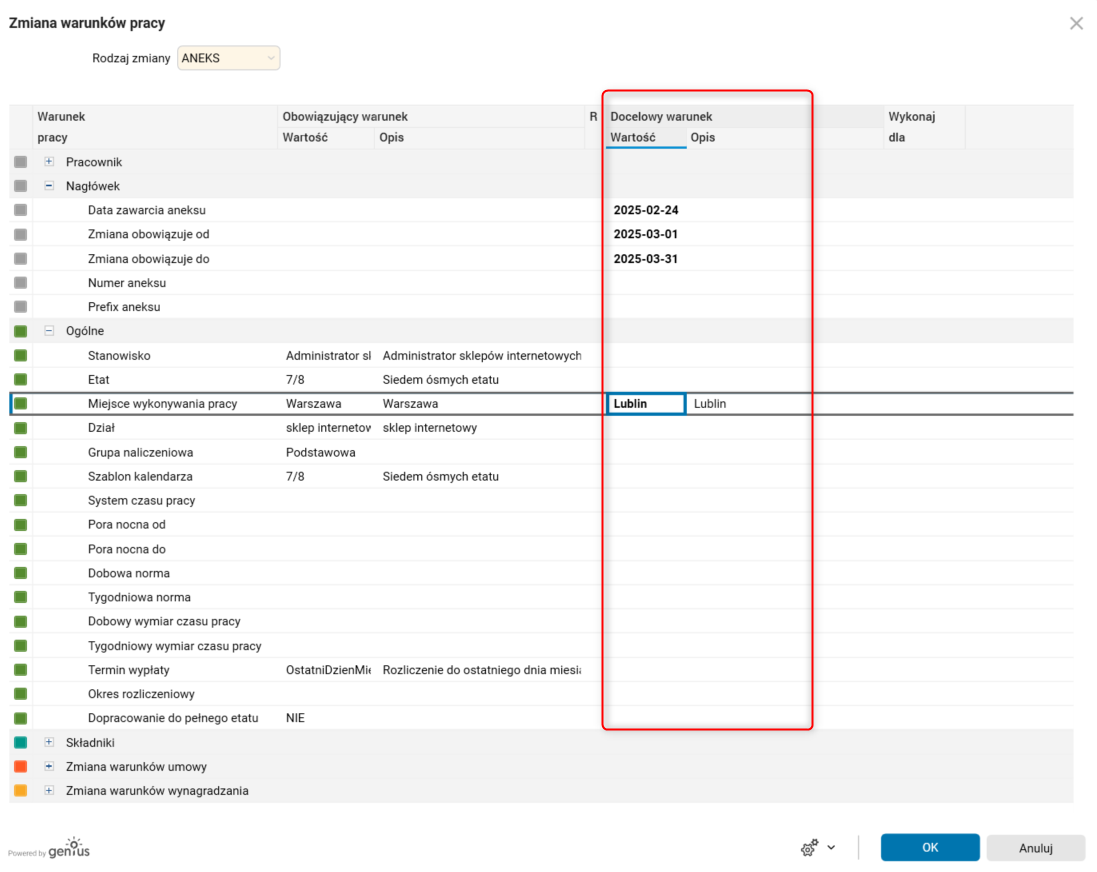The width and height of the screenshot is (1097, 872).
Task: Click the Lublin value input field
Action: coord(645,404)
